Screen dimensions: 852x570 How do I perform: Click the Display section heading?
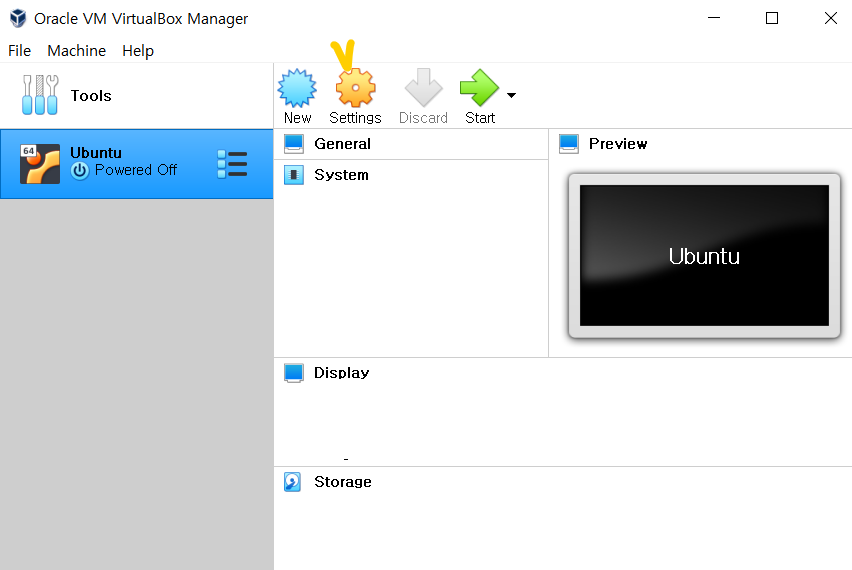tap(341, 373)
